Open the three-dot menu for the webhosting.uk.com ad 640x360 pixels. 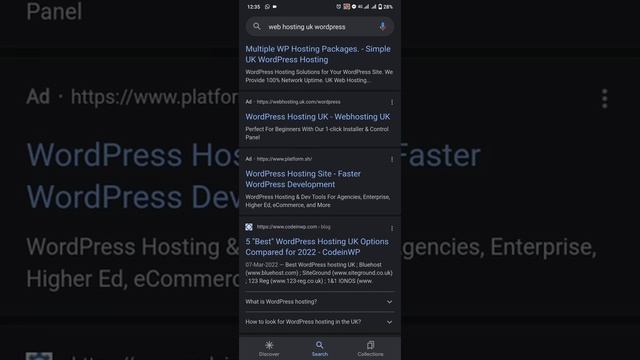pos(392,102)
